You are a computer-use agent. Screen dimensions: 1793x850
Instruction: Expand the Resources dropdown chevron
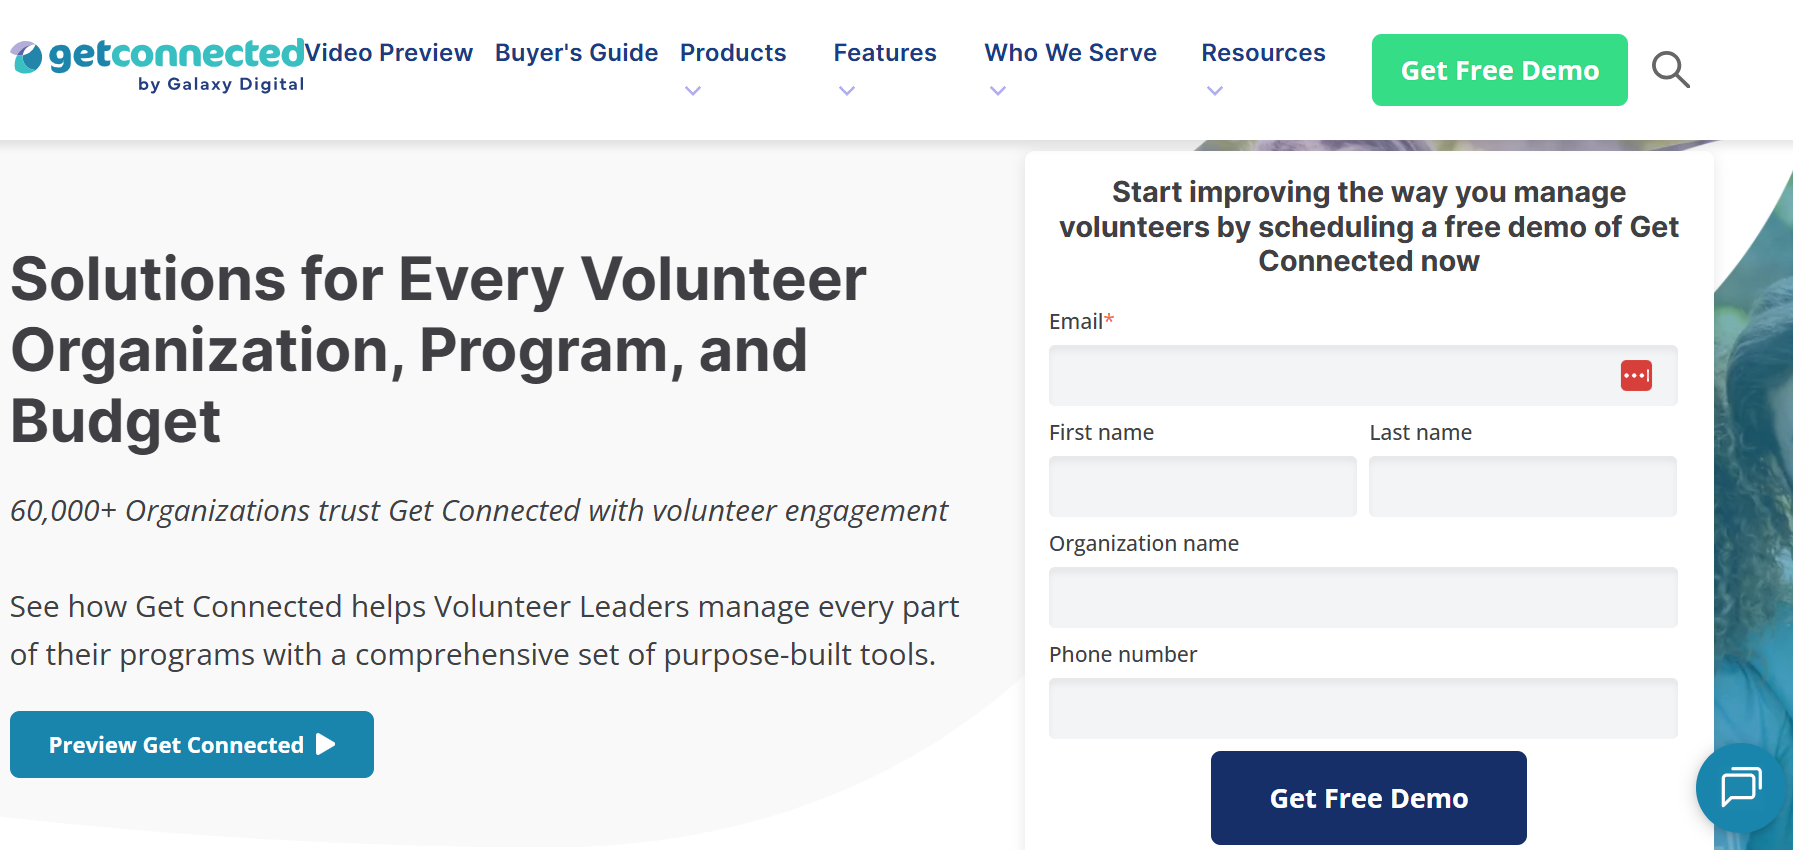pos(1215,91)
